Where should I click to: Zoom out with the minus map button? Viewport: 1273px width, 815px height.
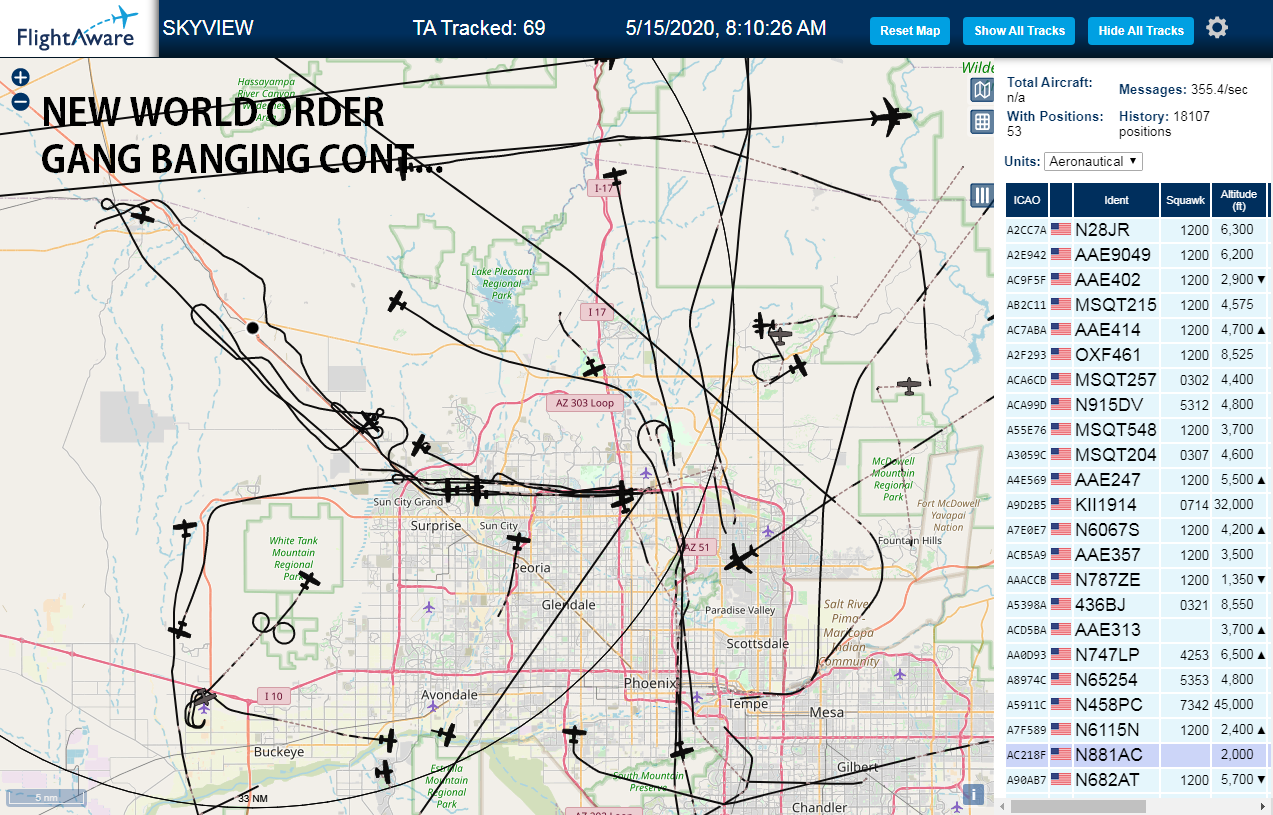(x=20, y=100)
